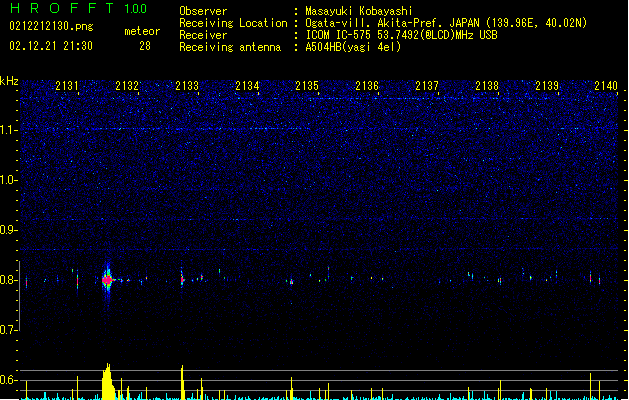Click the timestamp 02.12.21 21:30
629x400 pixels.
[51, 46]
